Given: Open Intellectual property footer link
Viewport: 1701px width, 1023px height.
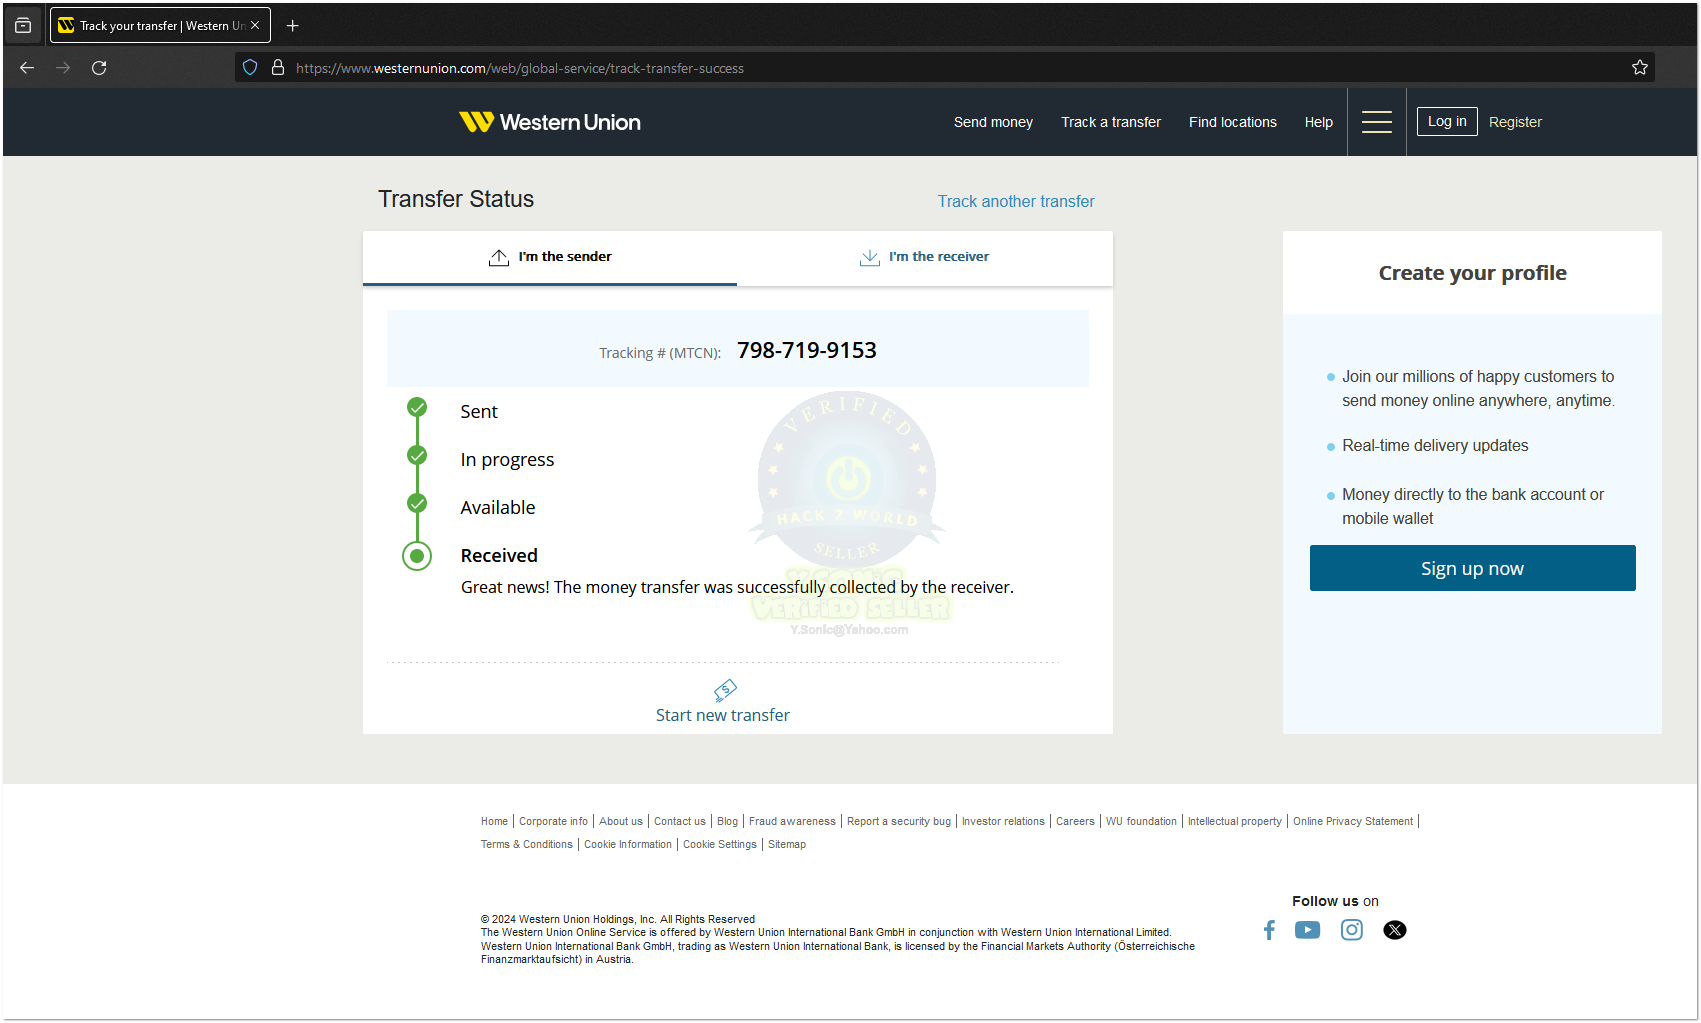Looking at the screenshot, I should click(x=1235, y=821).
